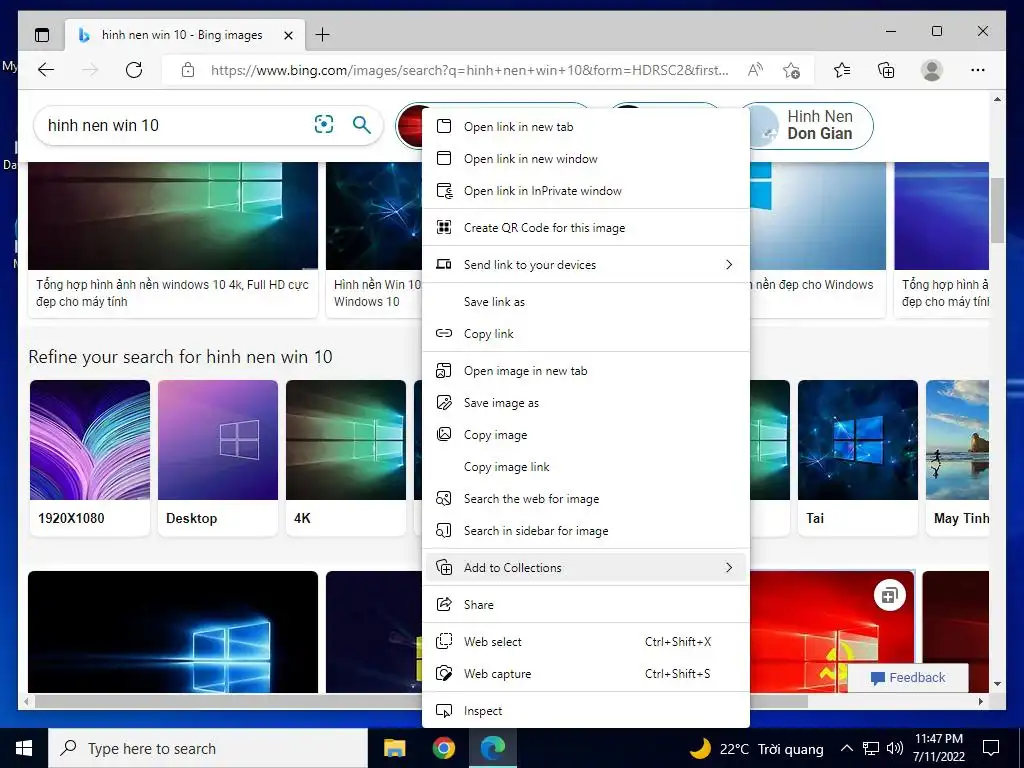Select Create QR Code for this image
The image size is (1024, 768).
[586, 227]
